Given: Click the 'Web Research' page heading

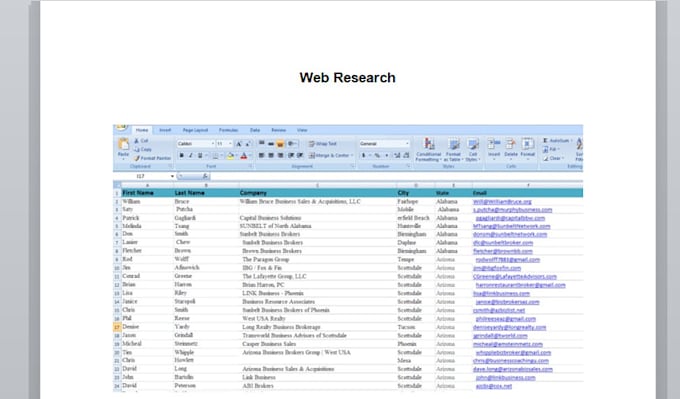Looking at the screenshot, I should (347, 78).
